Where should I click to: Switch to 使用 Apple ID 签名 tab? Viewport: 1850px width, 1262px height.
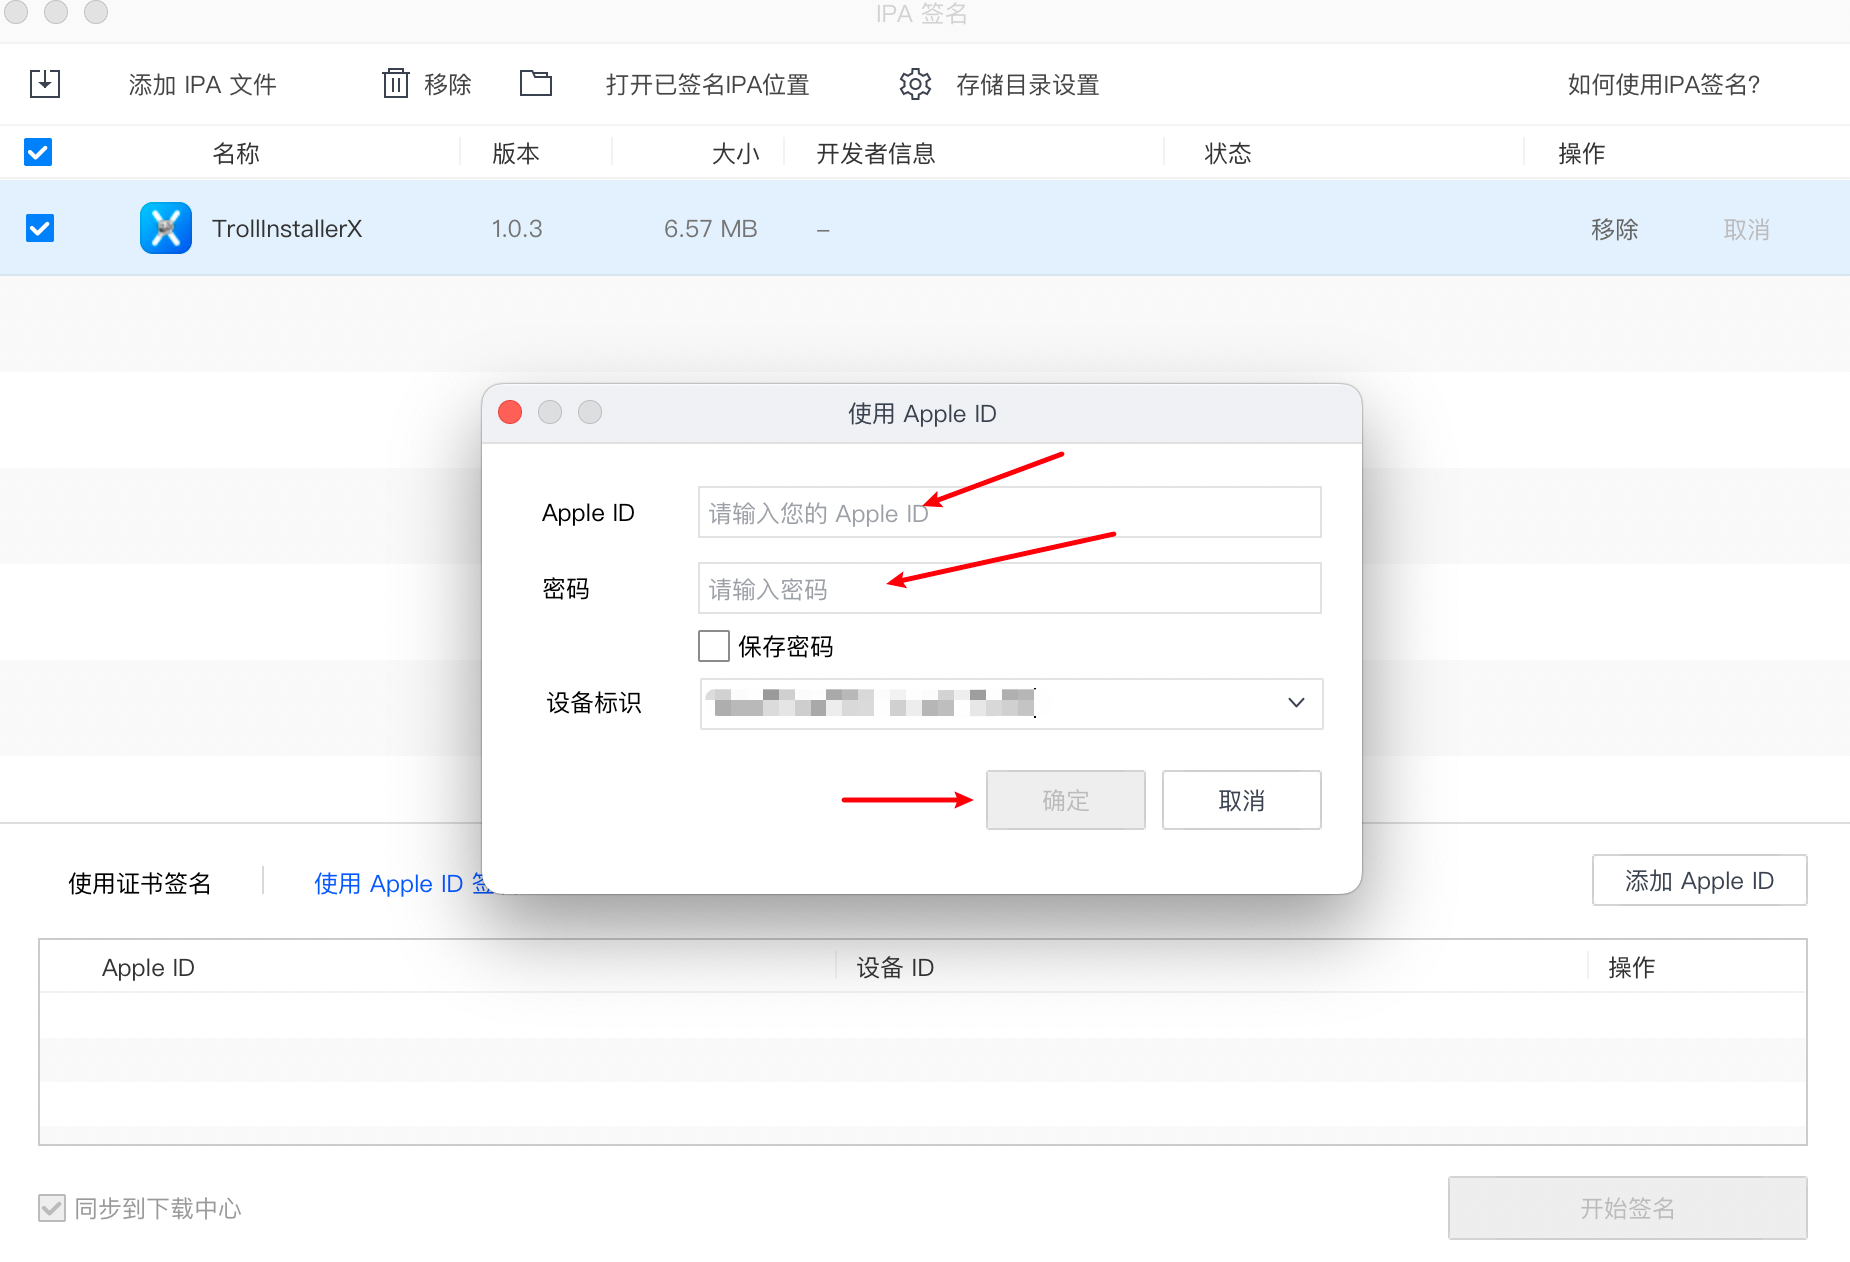click(403, 883)
